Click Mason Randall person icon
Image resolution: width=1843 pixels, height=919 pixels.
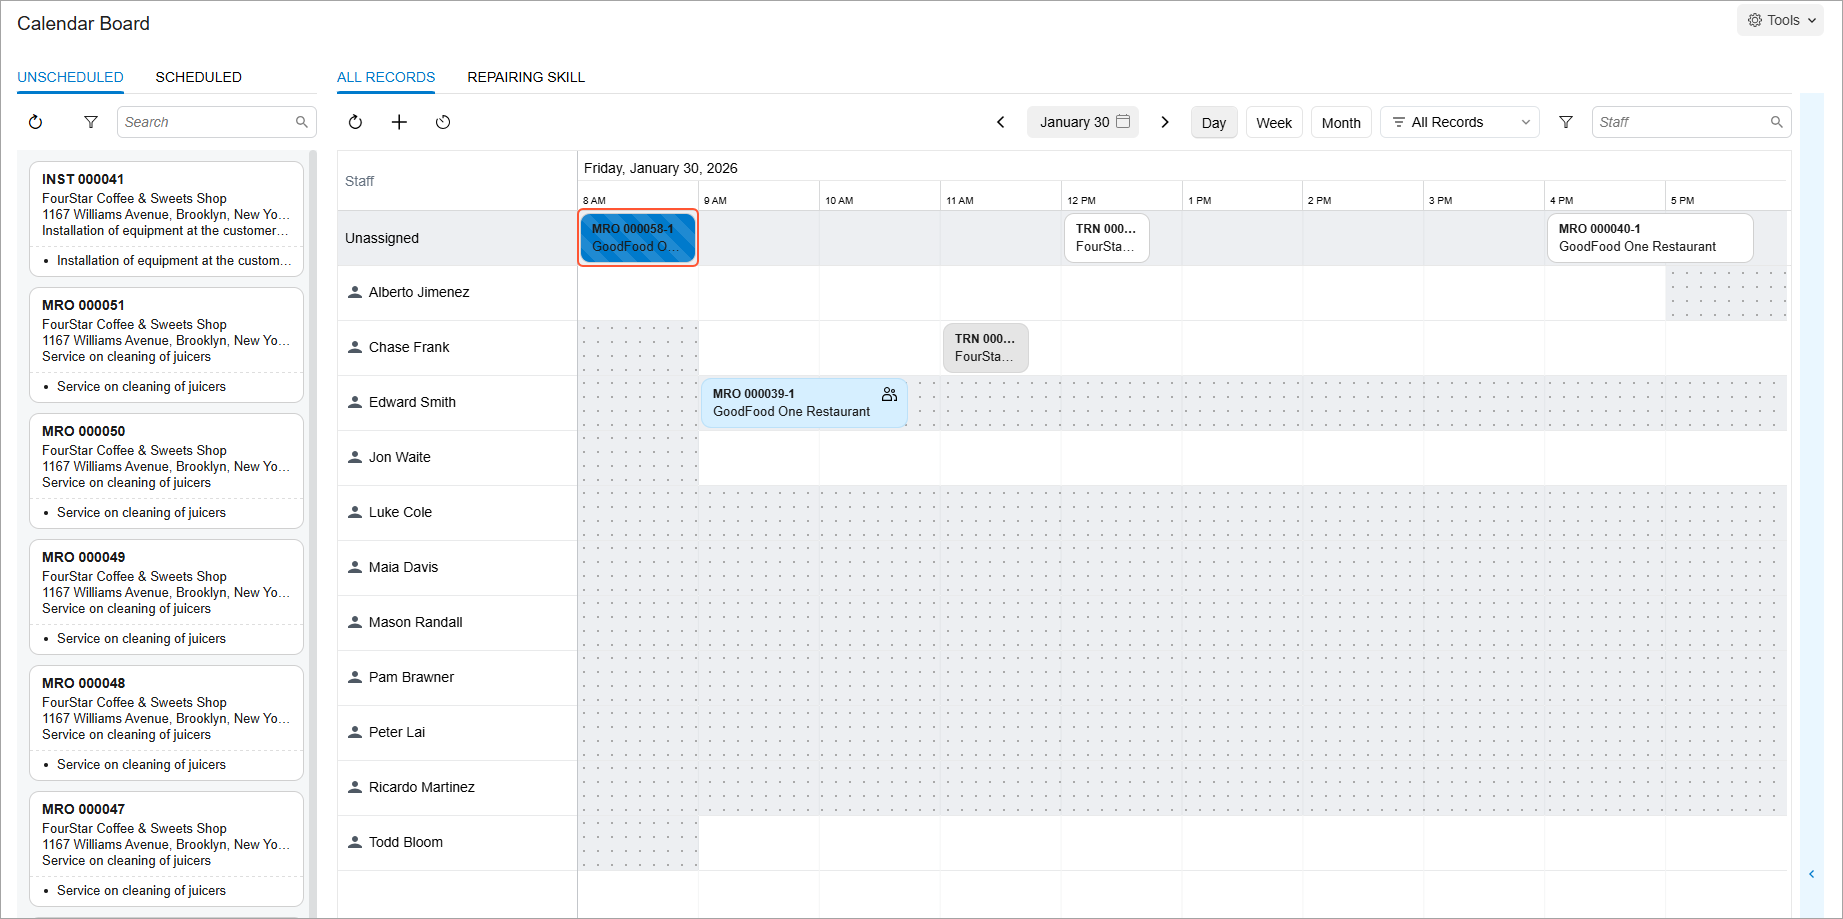pyautogui.click(x=354, y=622)
